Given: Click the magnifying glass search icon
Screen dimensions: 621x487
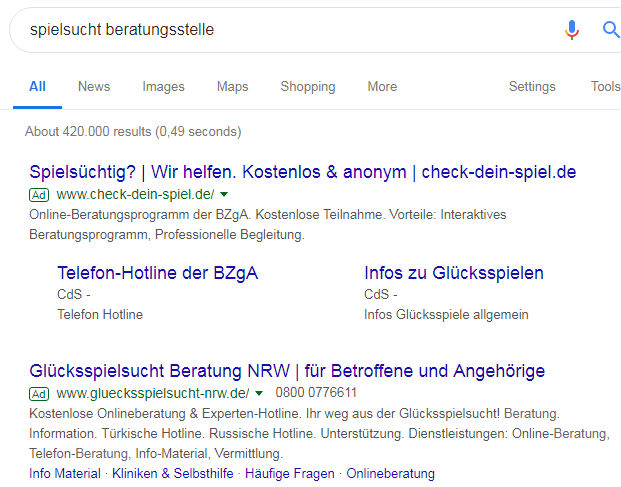Looking at the screenshot, I should [611, 30].
